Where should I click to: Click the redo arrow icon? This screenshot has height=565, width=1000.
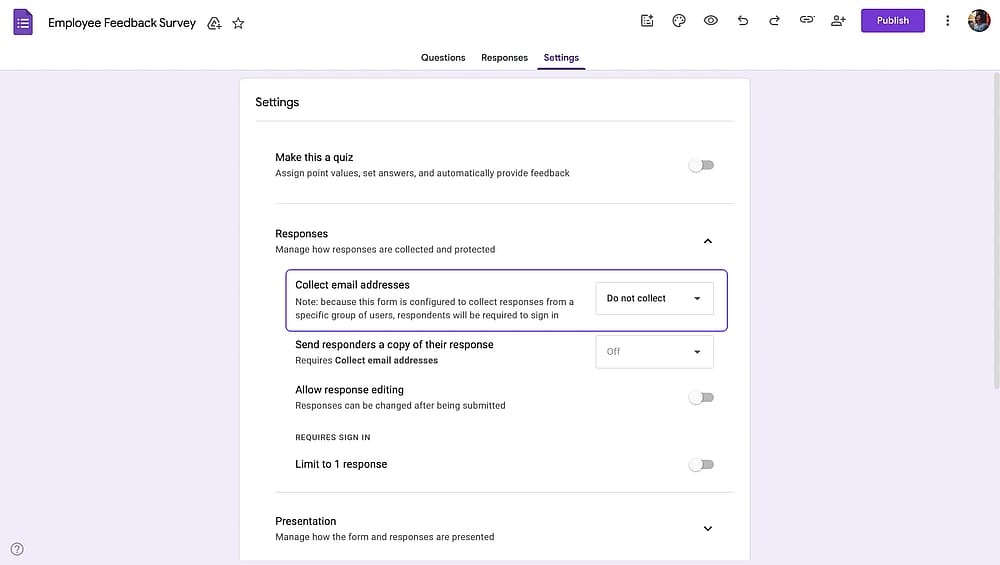[x=774, y=20]
